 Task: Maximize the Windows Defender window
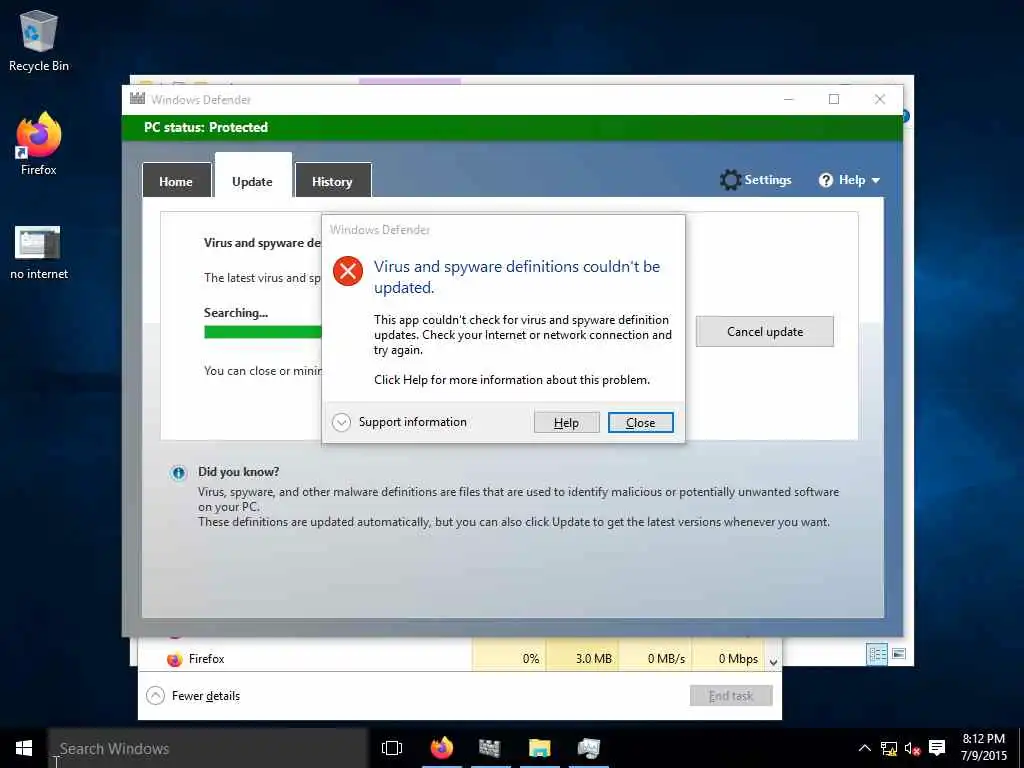[x=834, y=99]
